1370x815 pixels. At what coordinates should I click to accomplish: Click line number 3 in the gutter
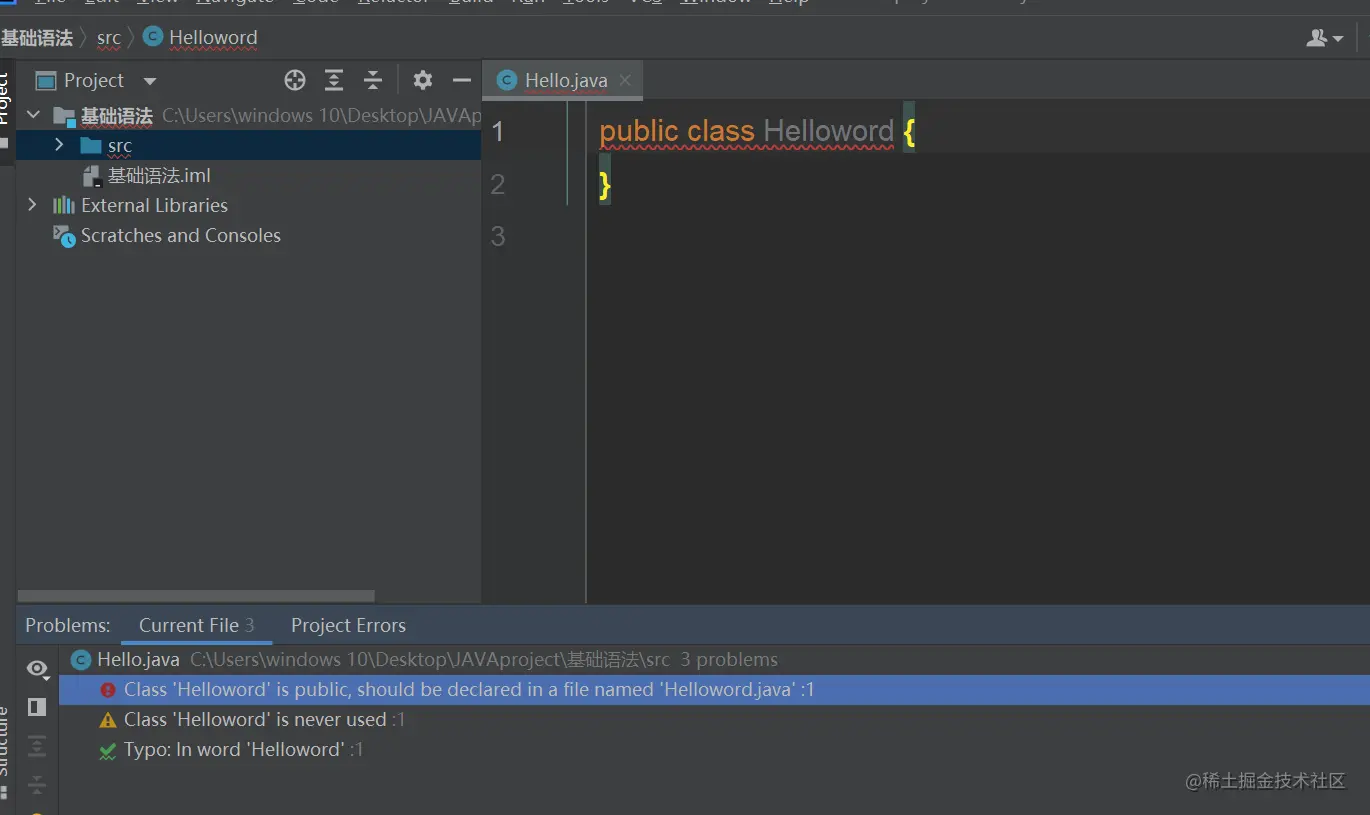[498, 236]
